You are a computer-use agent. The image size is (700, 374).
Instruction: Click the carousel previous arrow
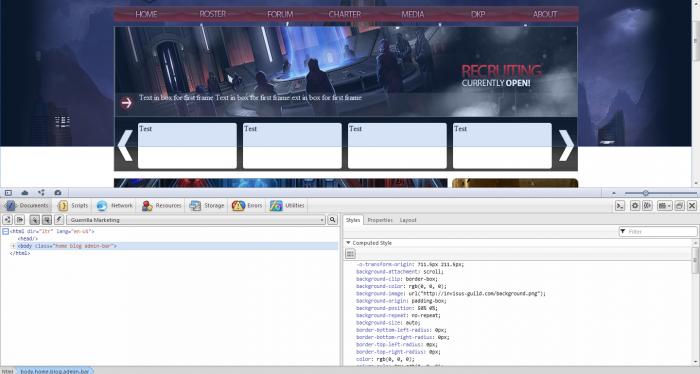tap(125, 145)
